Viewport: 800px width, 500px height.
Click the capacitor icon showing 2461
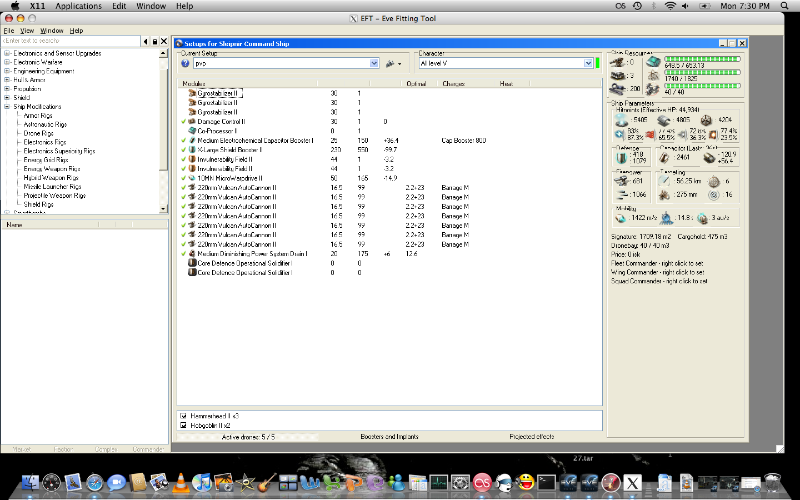(665, 158)
